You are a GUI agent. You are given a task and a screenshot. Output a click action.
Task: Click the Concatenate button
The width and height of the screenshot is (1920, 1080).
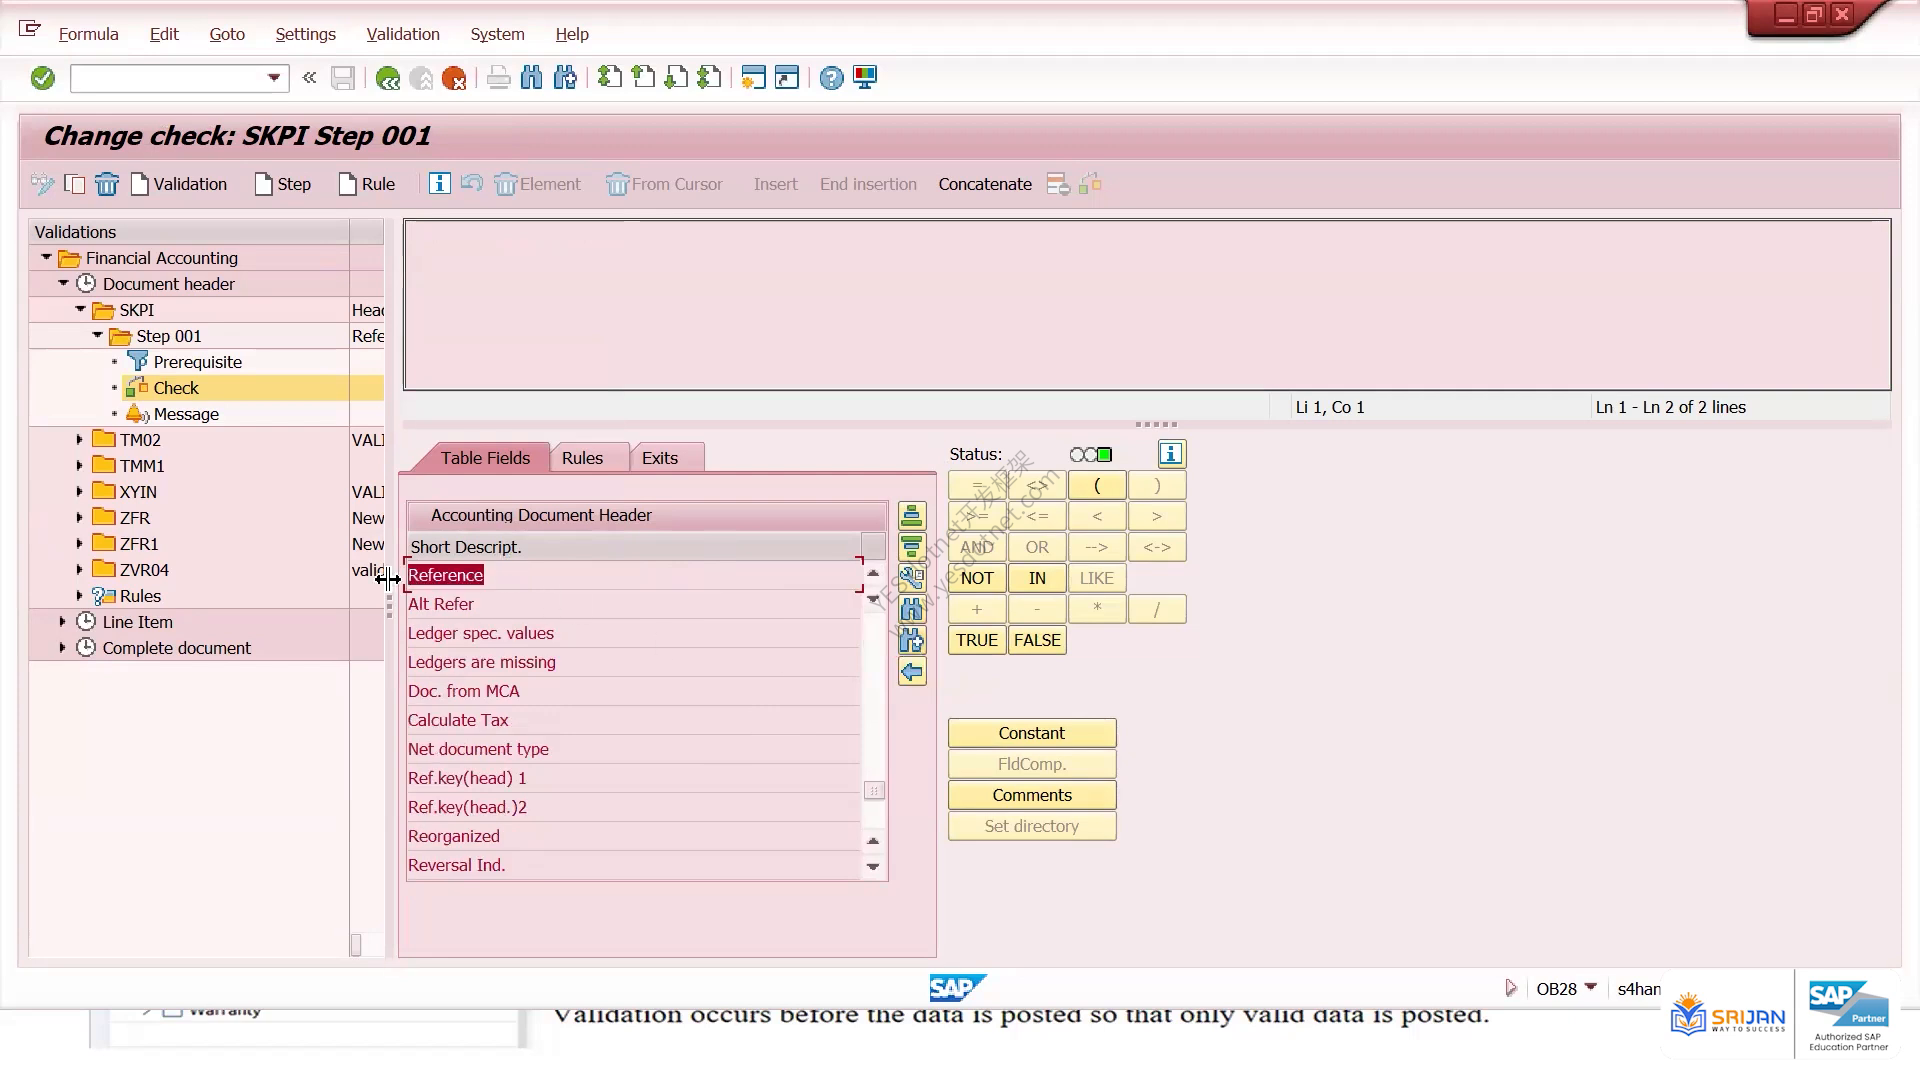[x=985, y=184]
